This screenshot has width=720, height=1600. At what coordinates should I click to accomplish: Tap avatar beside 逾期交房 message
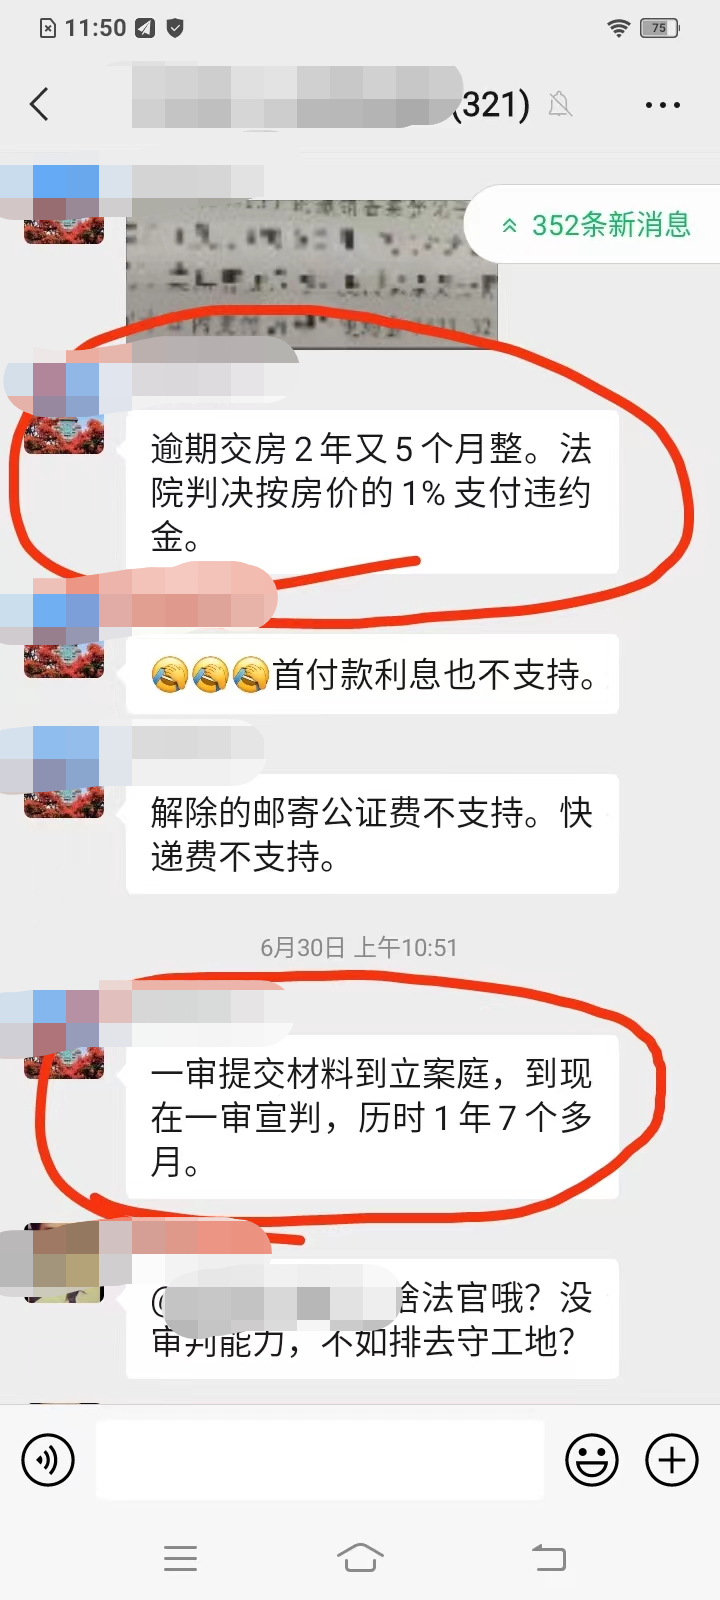(x=64, y=432)
